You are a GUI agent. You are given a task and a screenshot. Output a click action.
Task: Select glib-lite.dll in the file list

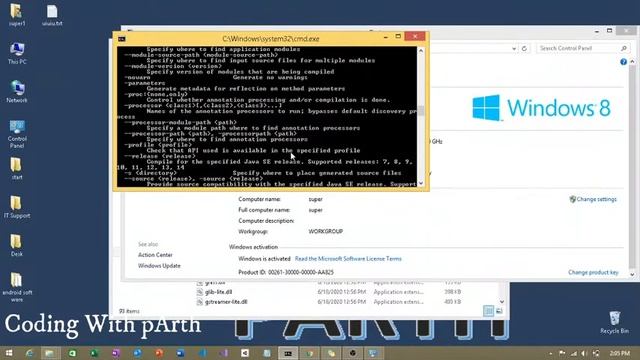(x=218, y=292)
